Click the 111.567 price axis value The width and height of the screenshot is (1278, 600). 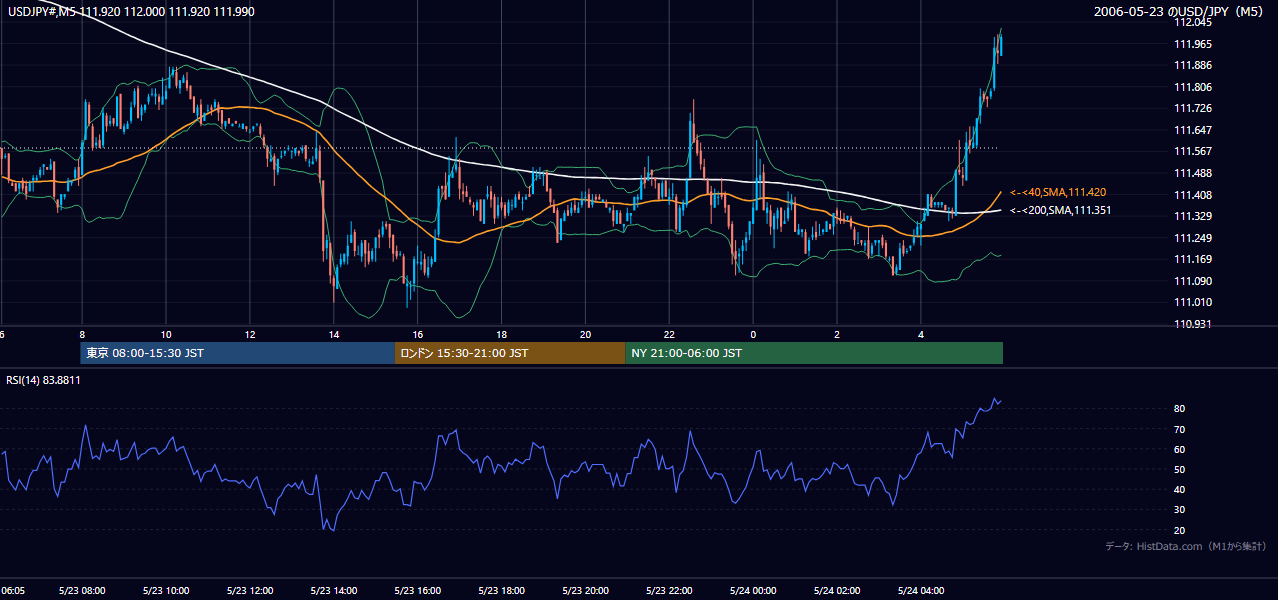tap(1192, 152)
